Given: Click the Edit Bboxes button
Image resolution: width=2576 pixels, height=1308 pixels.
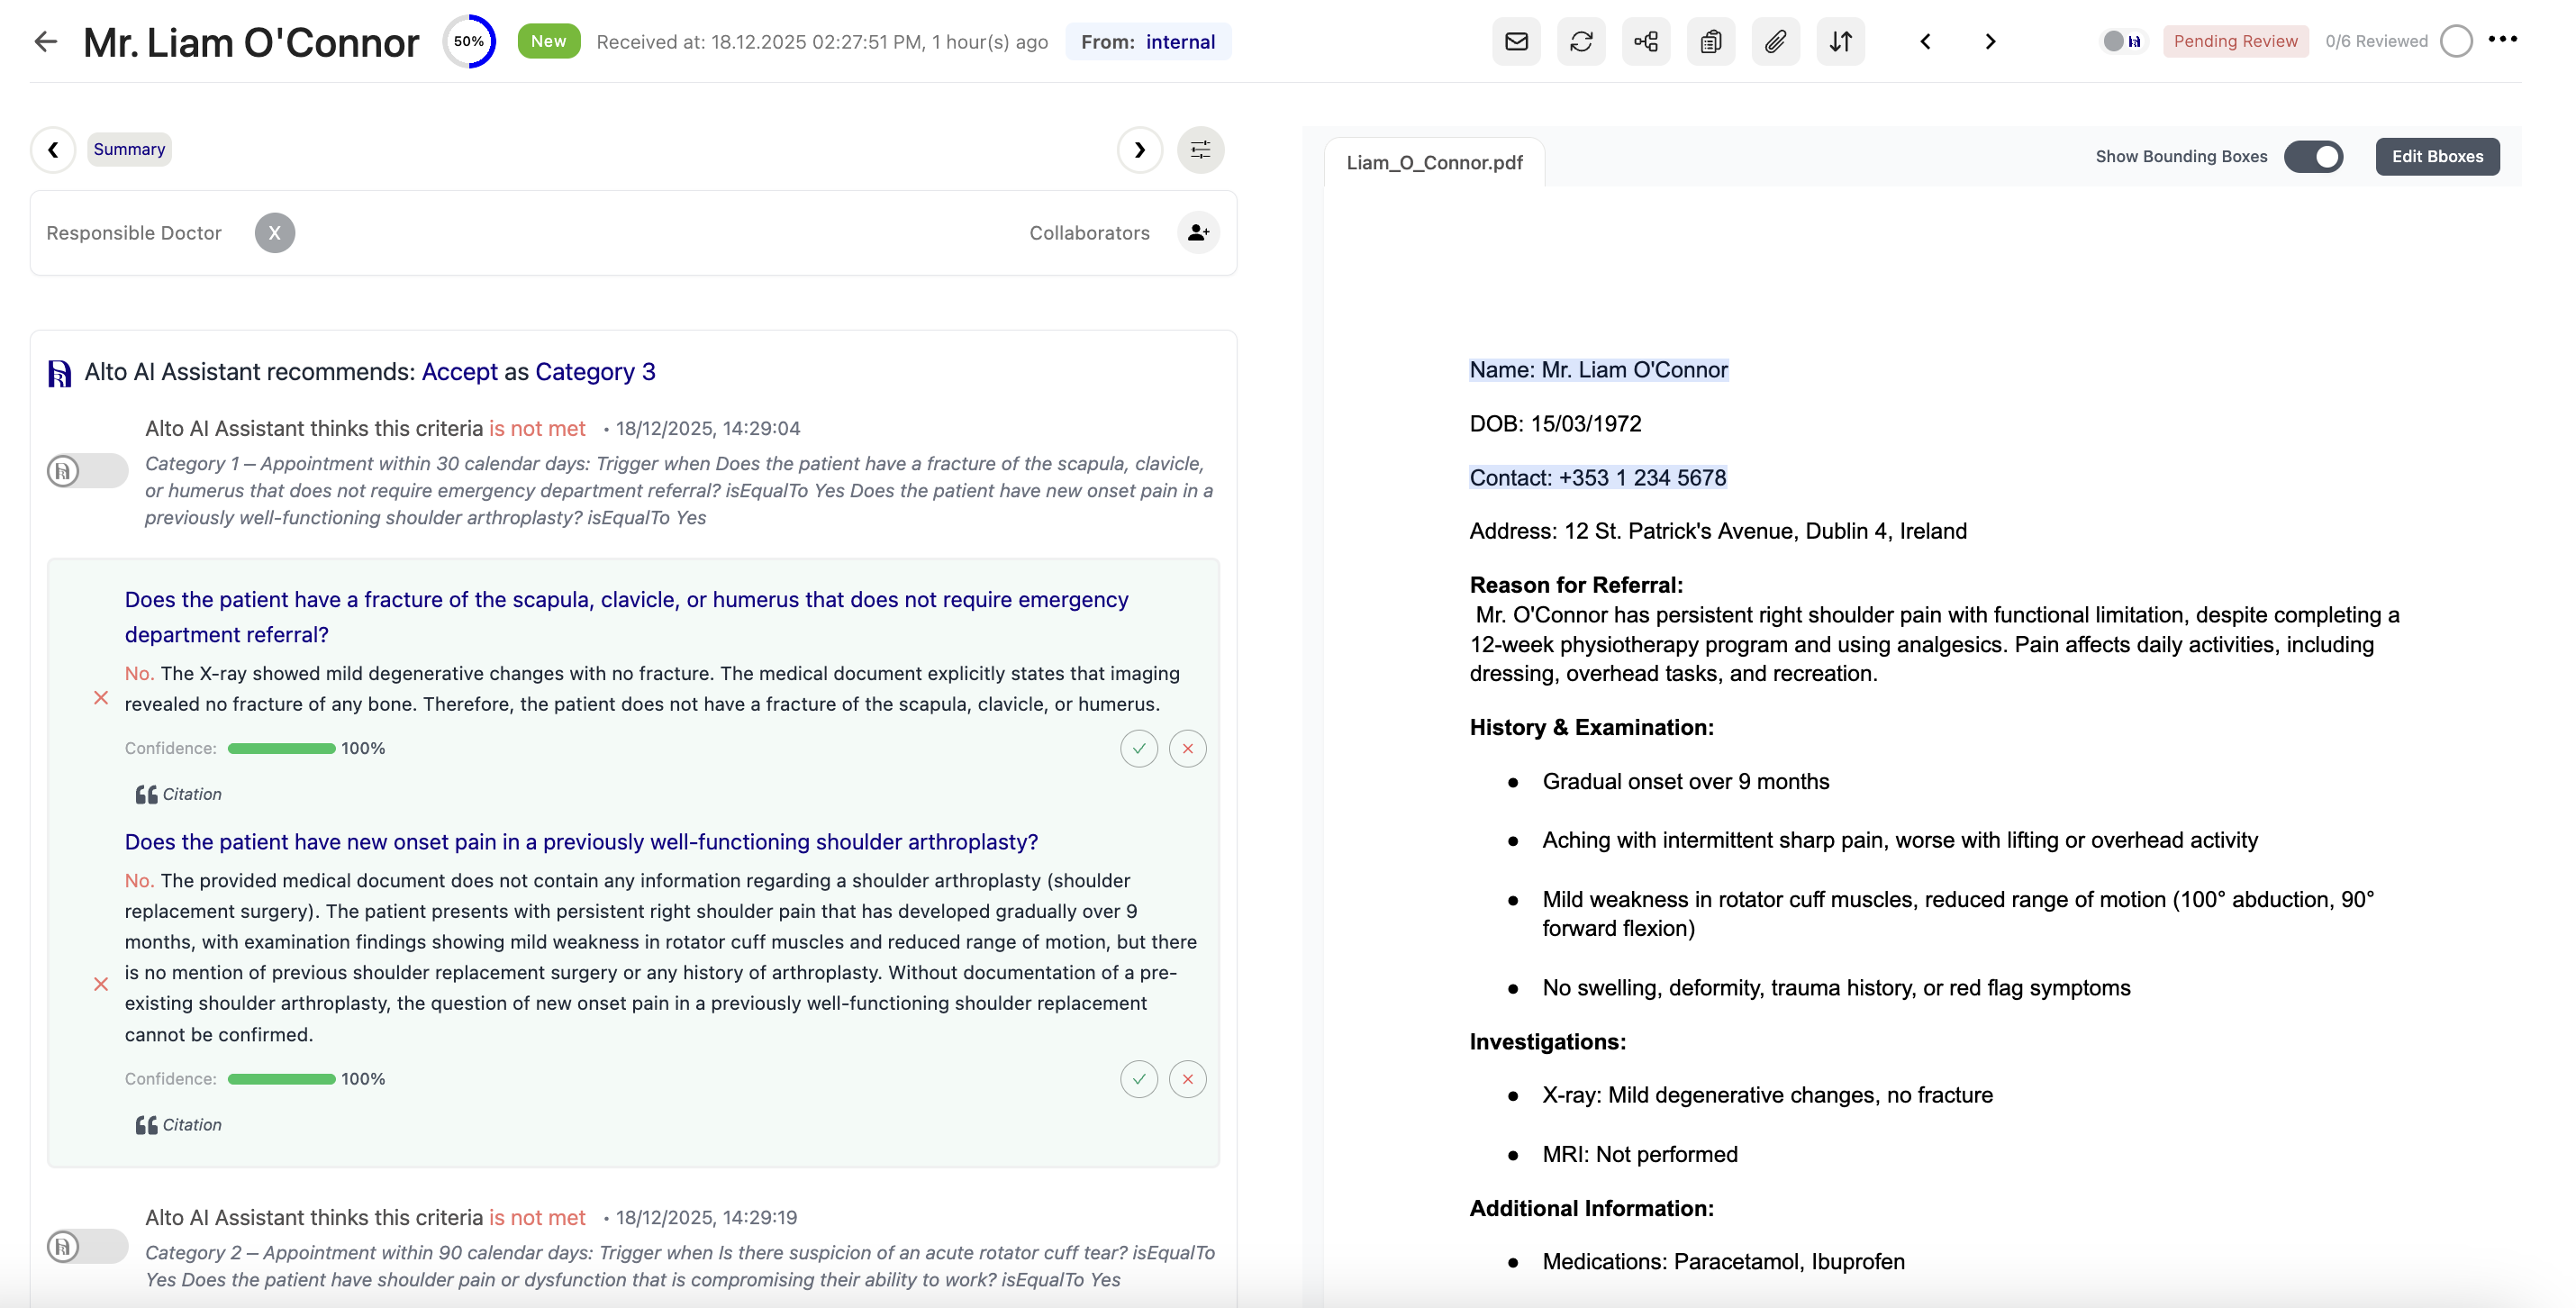Looking at the screenshot, I should [x=2437, y=156].
